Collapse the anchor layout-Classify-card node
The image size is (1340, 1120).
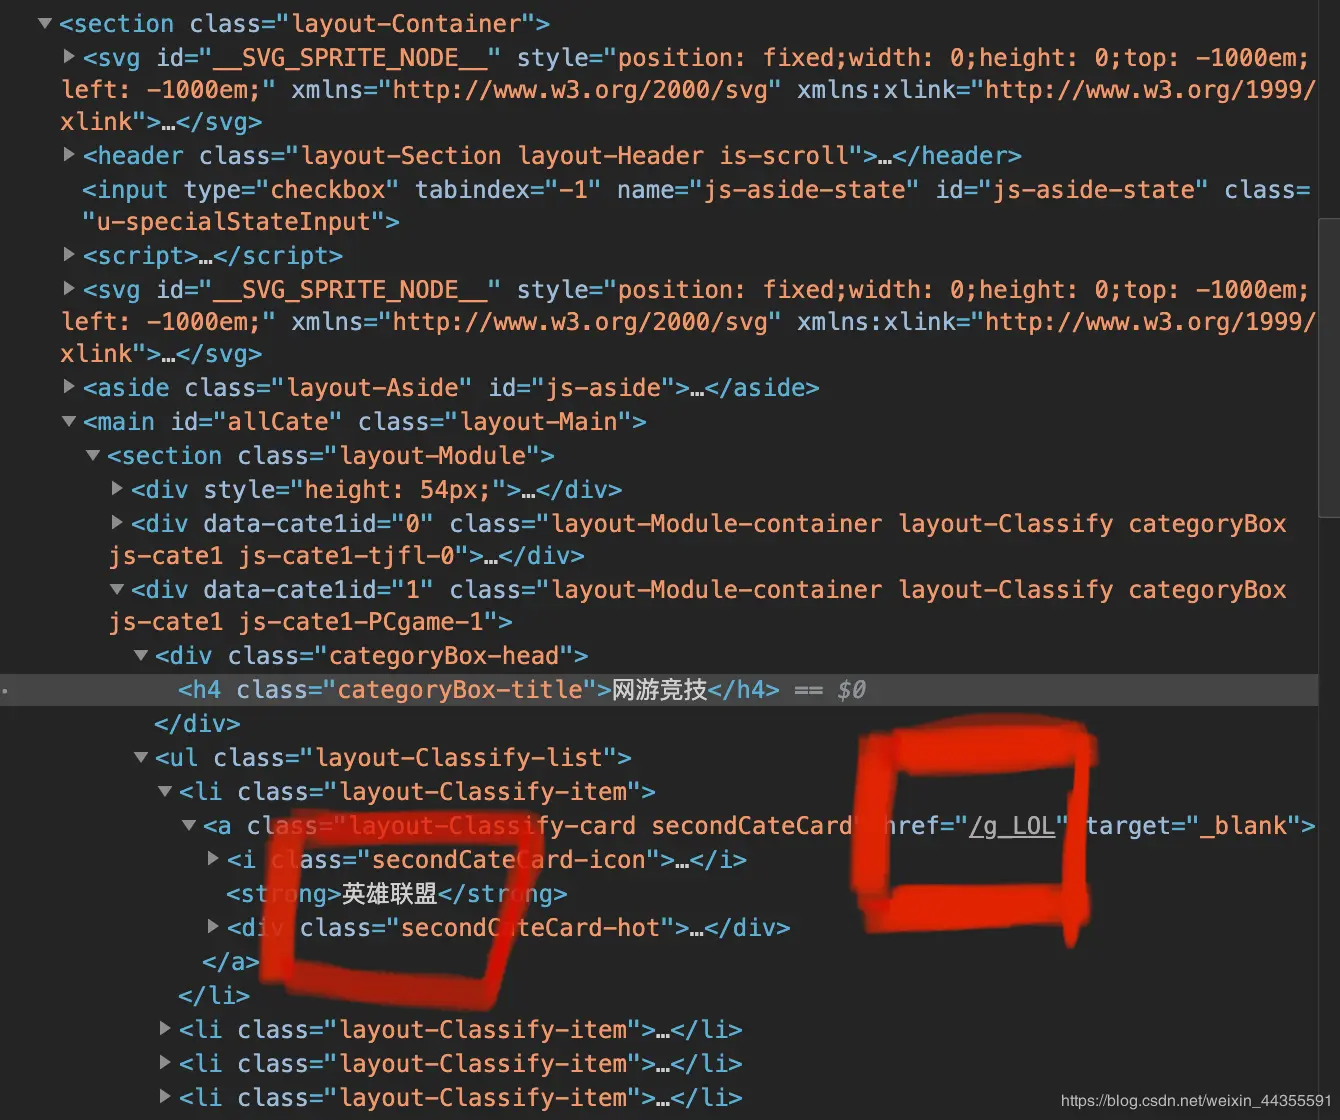click(x=189, y=825)
